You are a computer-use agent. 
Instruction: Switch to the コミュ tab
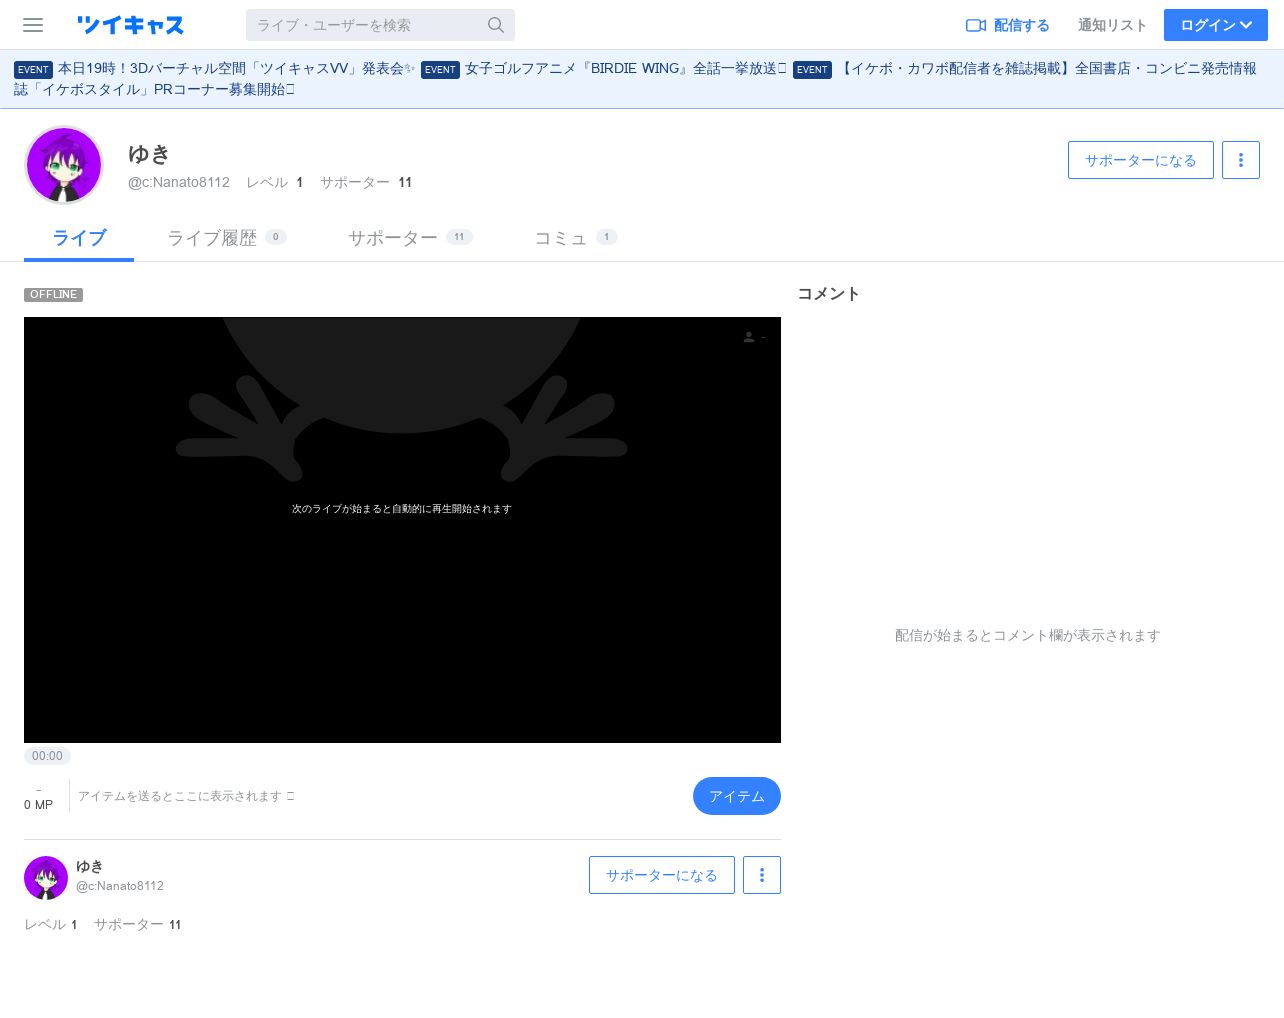(575, 238)
